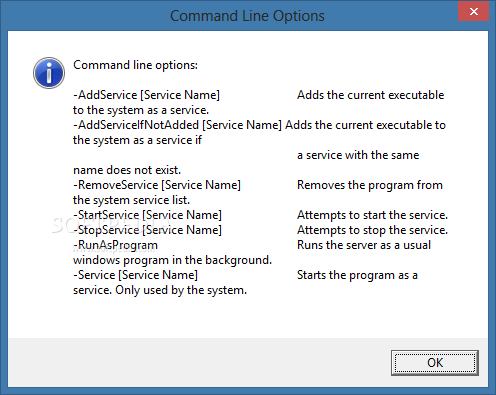Click the blue information icon
The image size is (496, 395).
coord(49,73)
